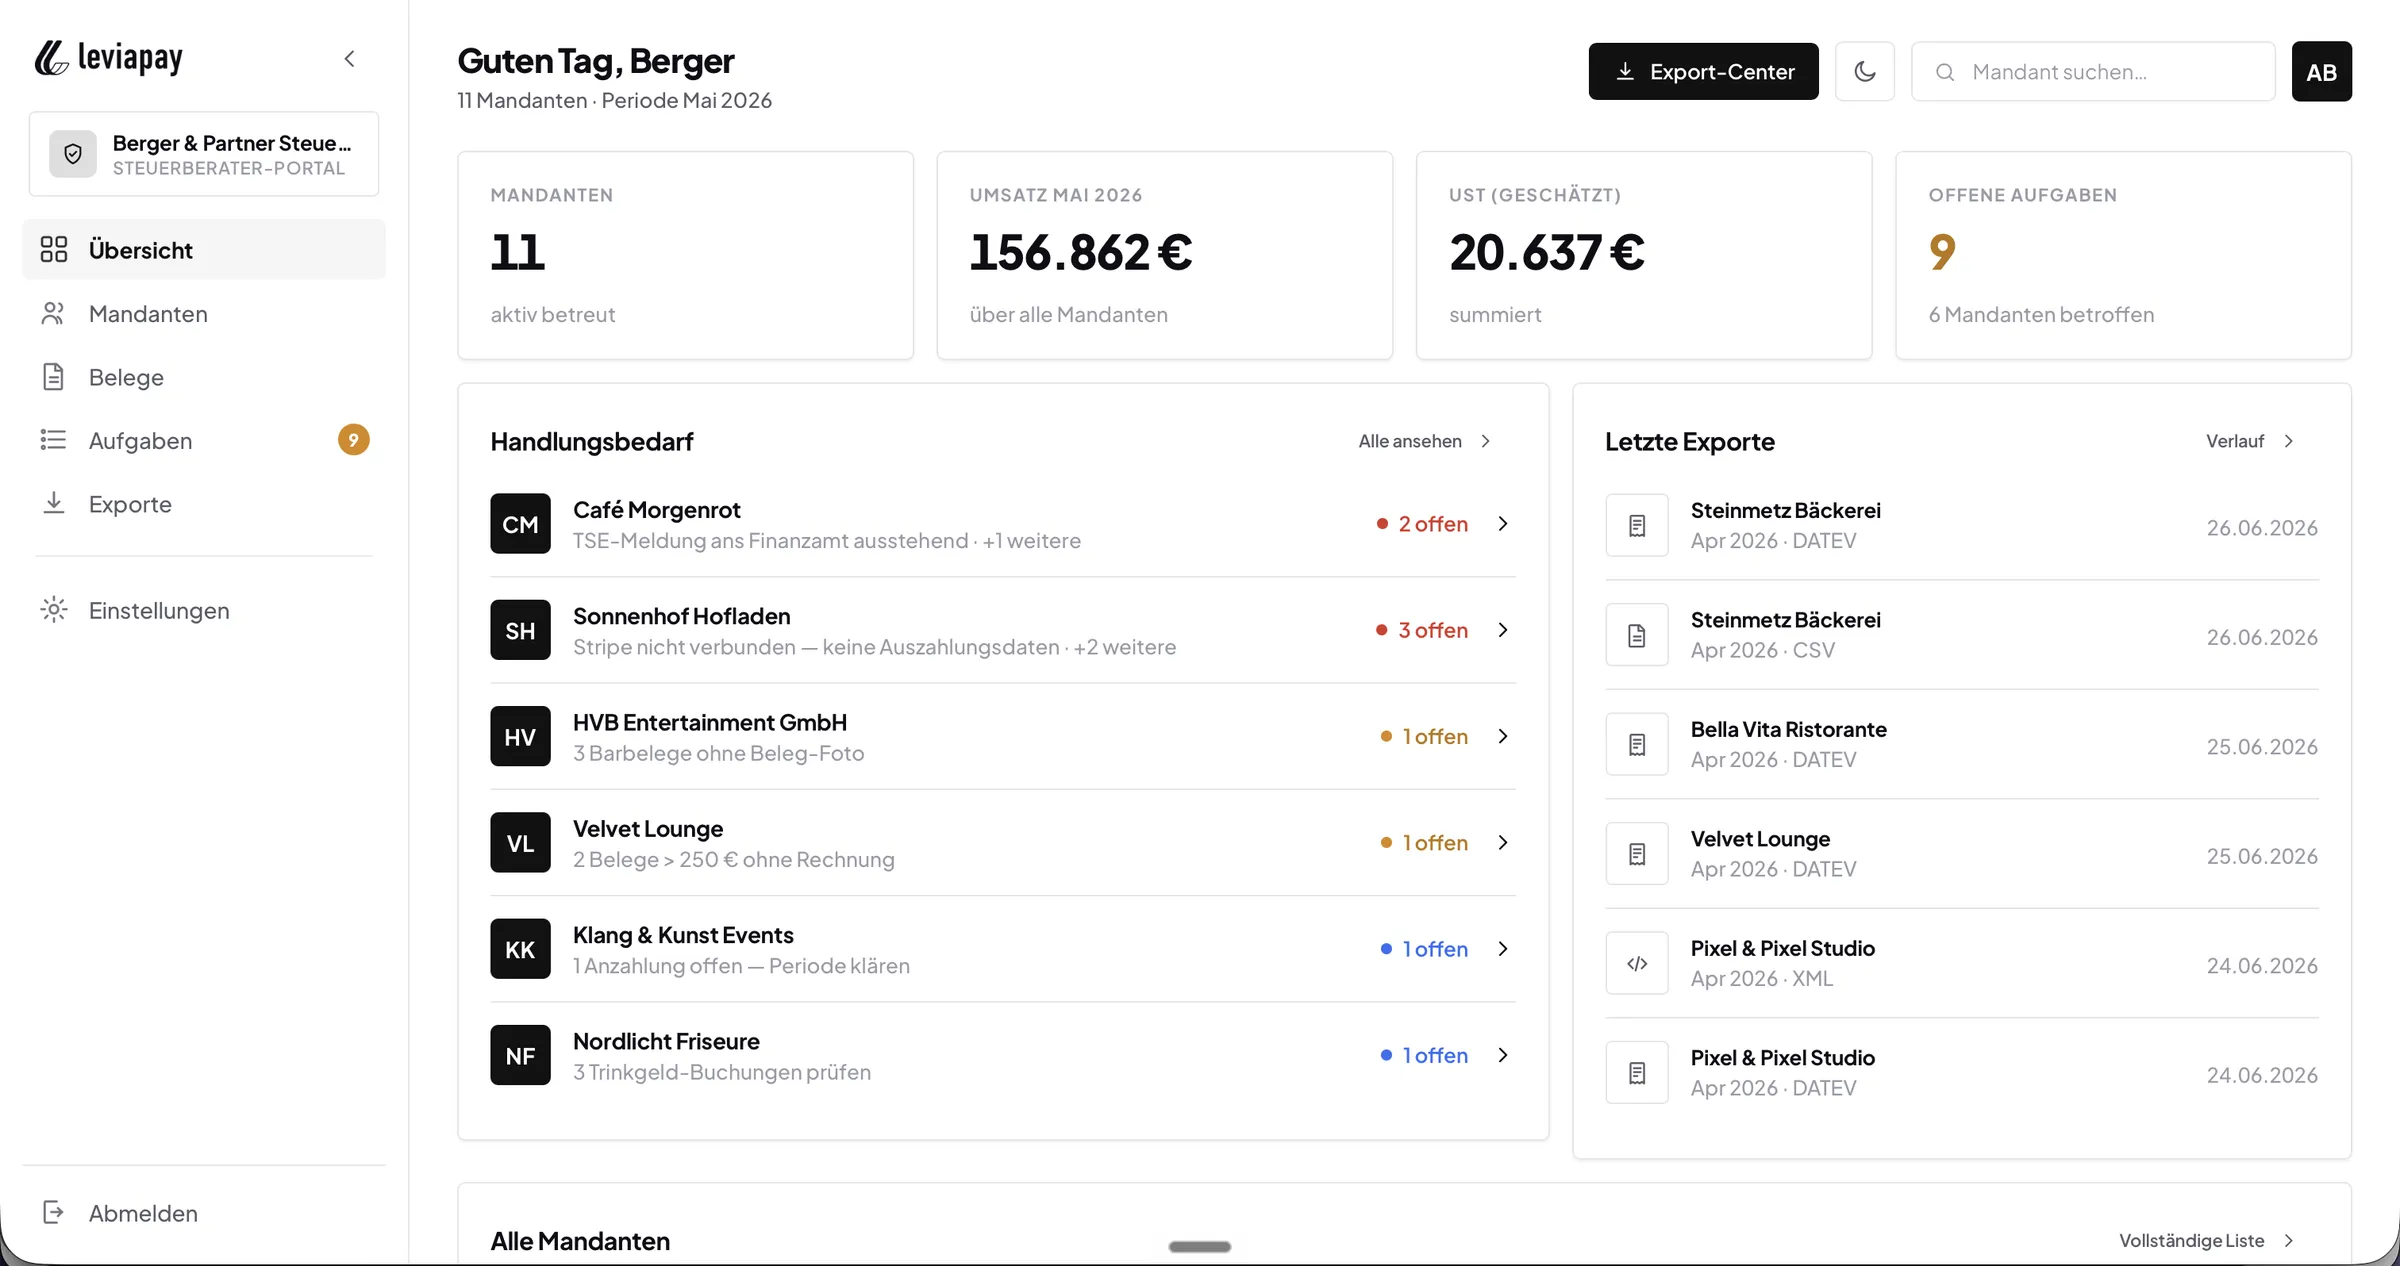
Task: Click code icon of Pixel & Pixel XML export
Action: click(x=1637, y=963)
